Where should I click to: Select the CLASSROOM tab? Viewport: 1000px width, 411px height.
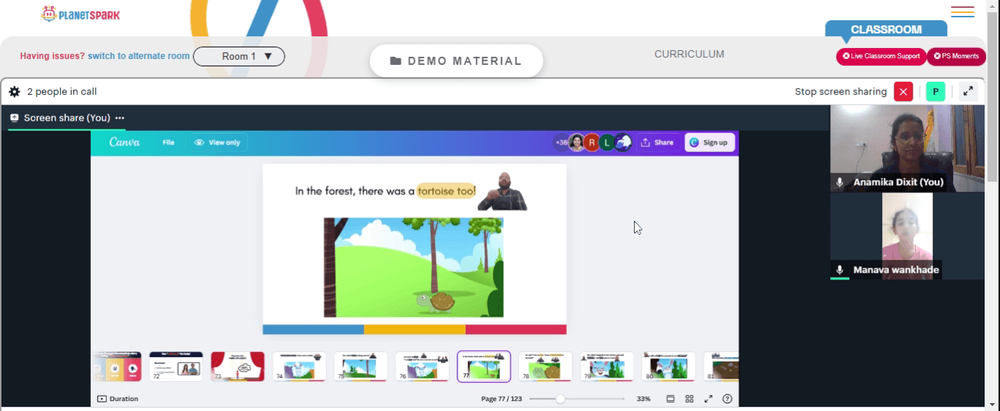click(x=886, y=29)
